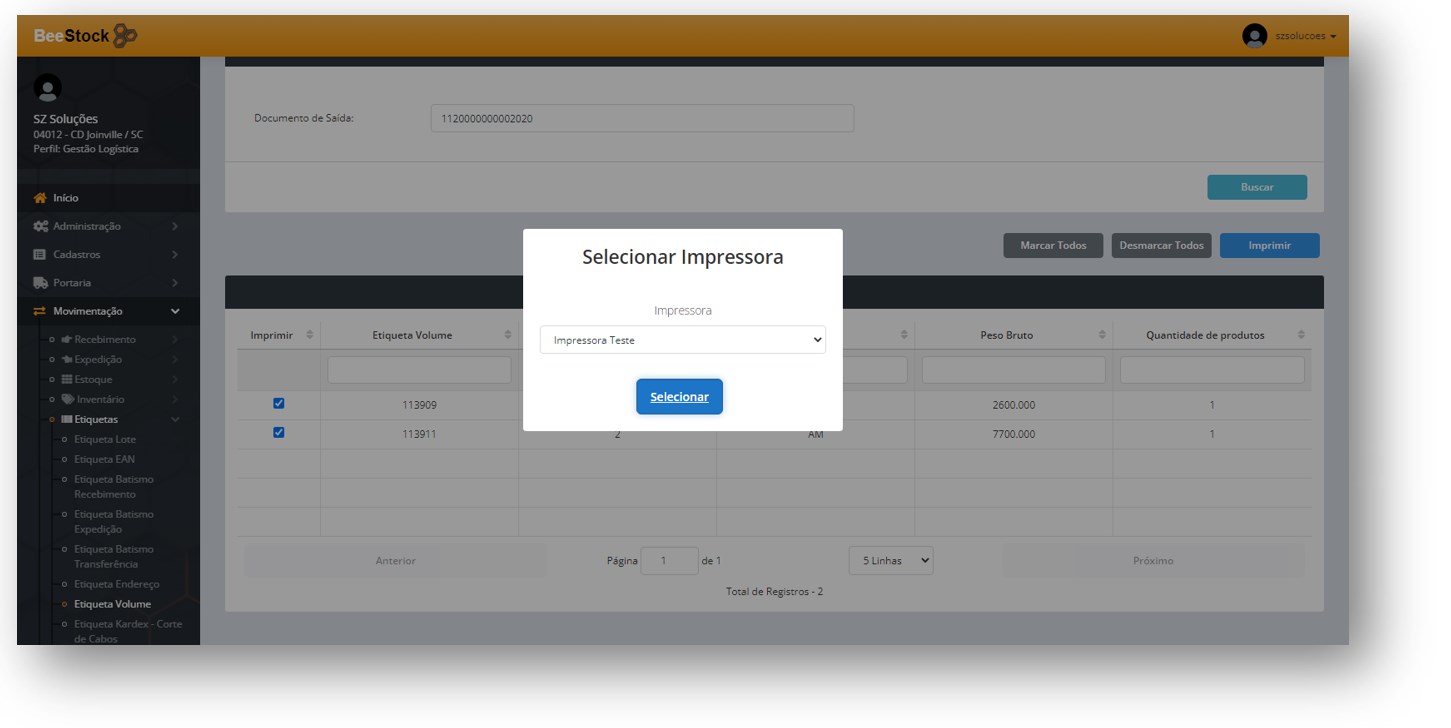Image resolution: width=1451 pixels, height=728 pixels.
Task: Click the Documento de Saída input field
Action: 642,118
